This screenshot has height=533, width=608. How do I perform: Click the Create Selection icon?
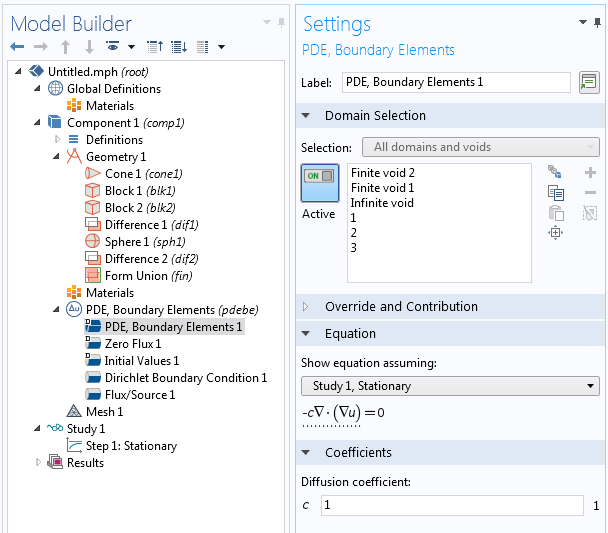click(556, 173)
